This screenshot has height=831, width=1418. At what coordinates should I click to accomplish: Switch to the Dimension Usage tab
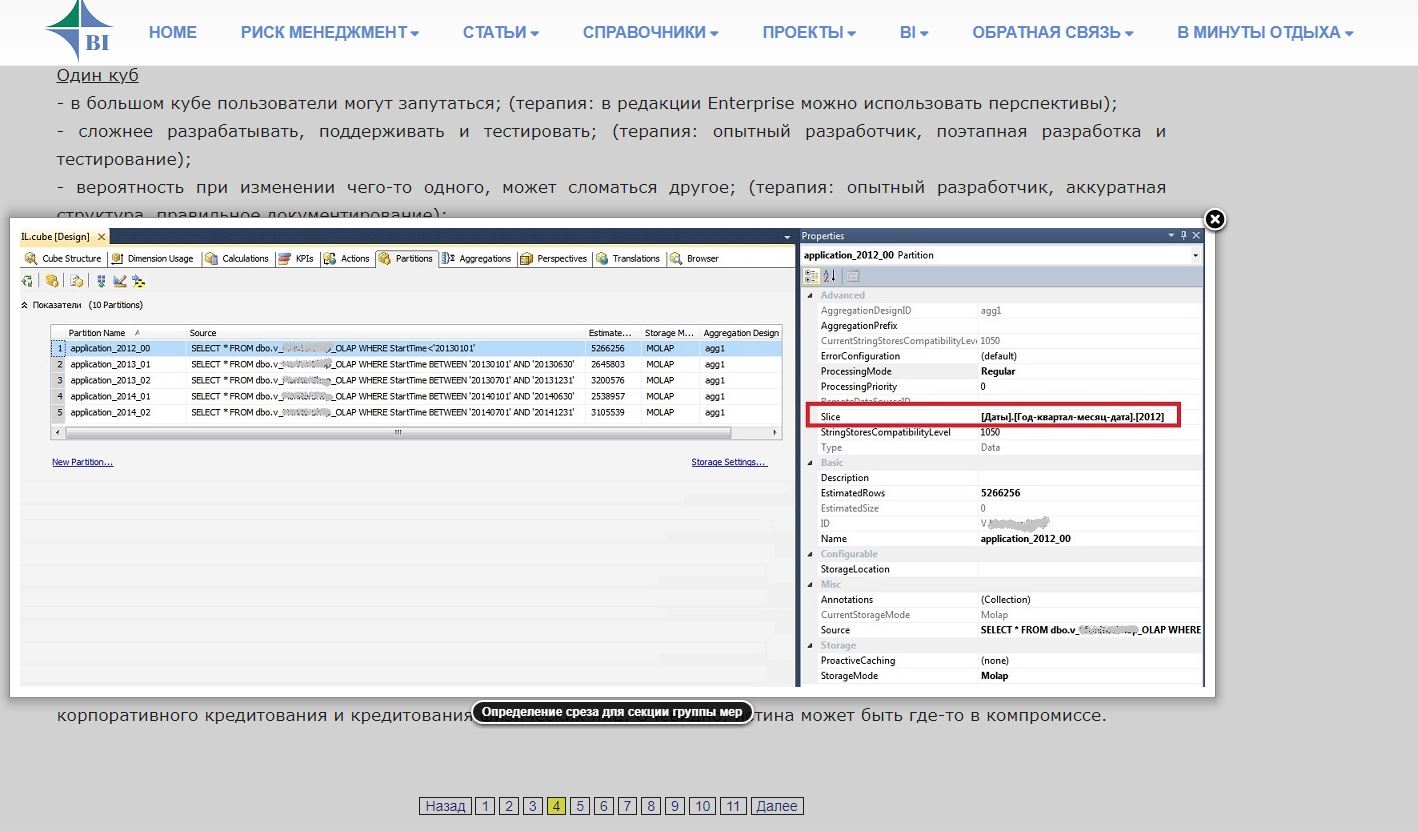[x=153, y=258]
